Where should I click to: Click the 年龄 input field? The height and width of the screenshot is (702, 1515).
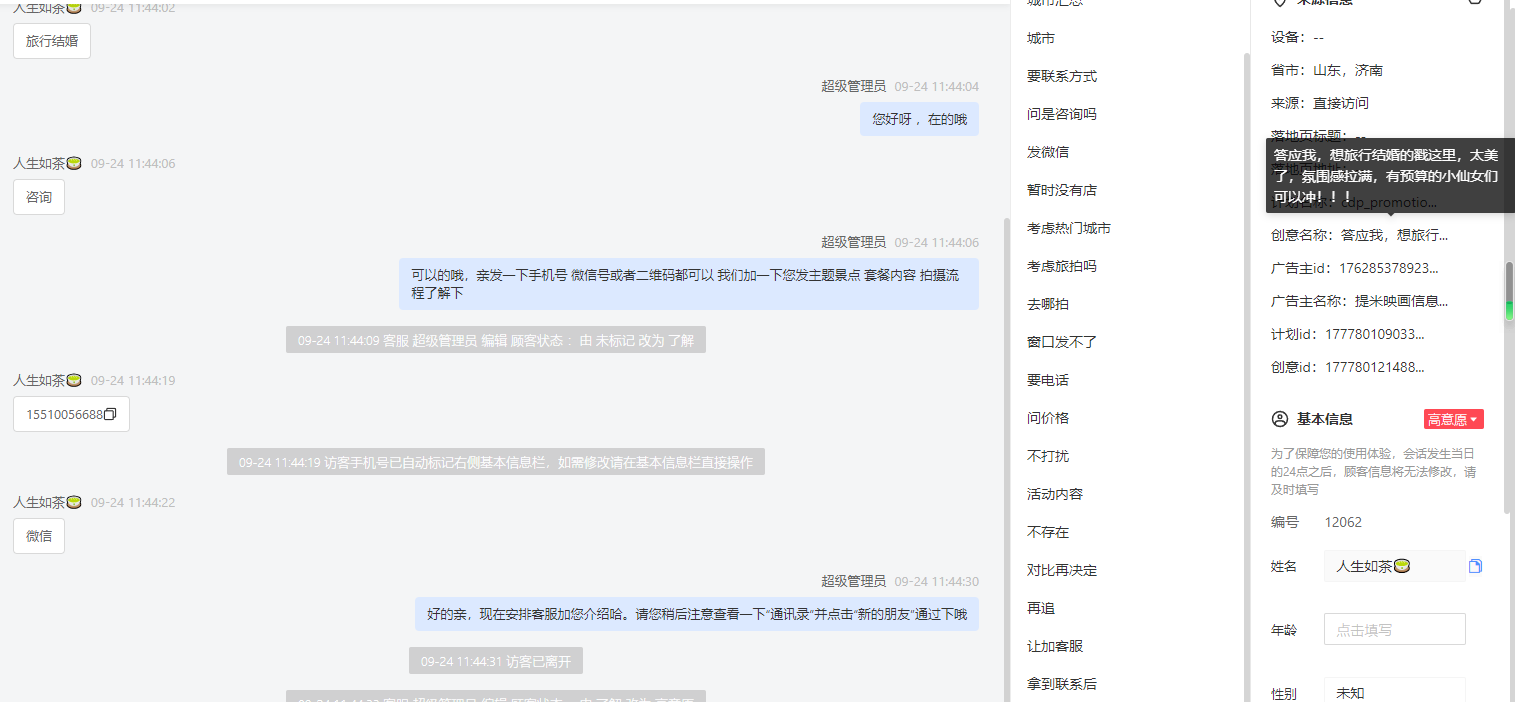point(1394,629)
